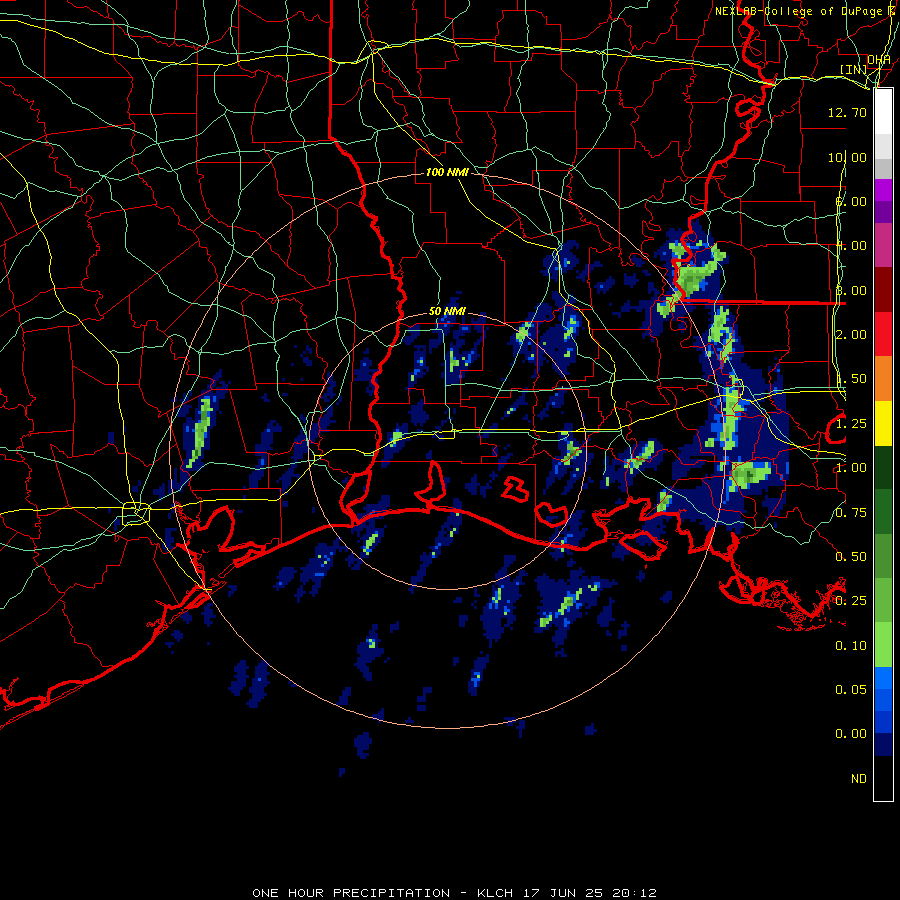Screen dimensions: 900x900
Task: Pick the orange legend swatch near 1.50
Action: pyautogui.click(x=883, y=379)
